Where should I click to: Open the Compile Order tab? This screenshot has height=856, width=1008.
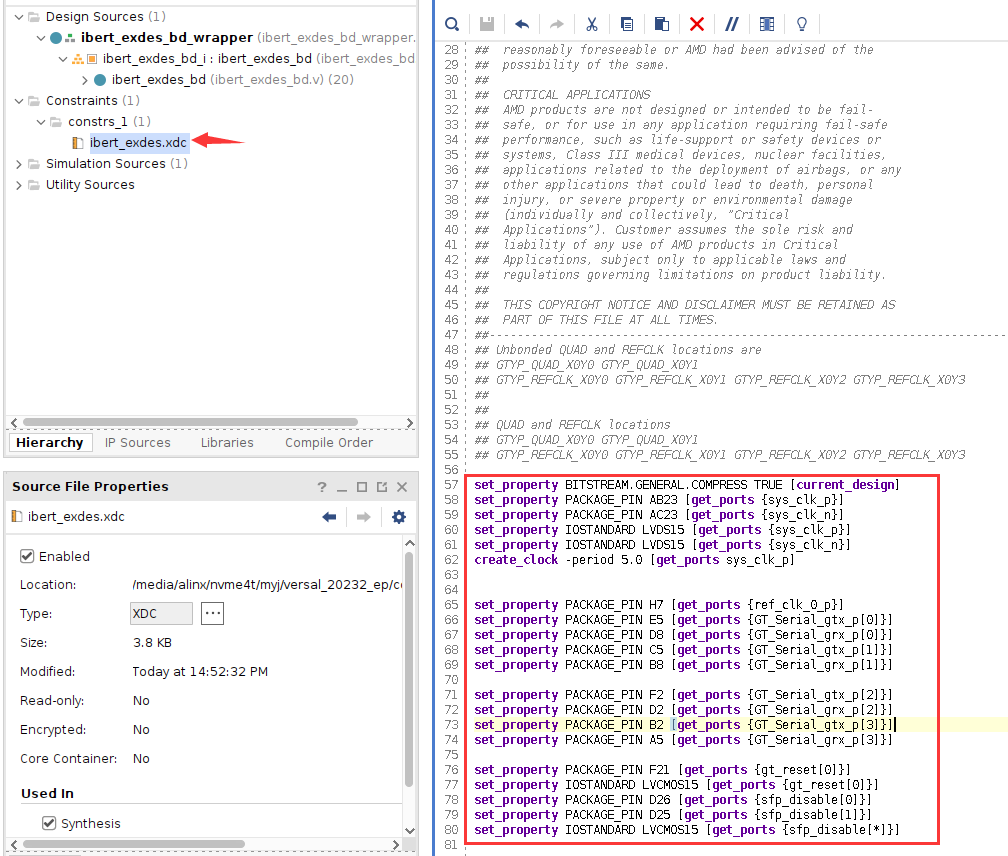[329, 442]
